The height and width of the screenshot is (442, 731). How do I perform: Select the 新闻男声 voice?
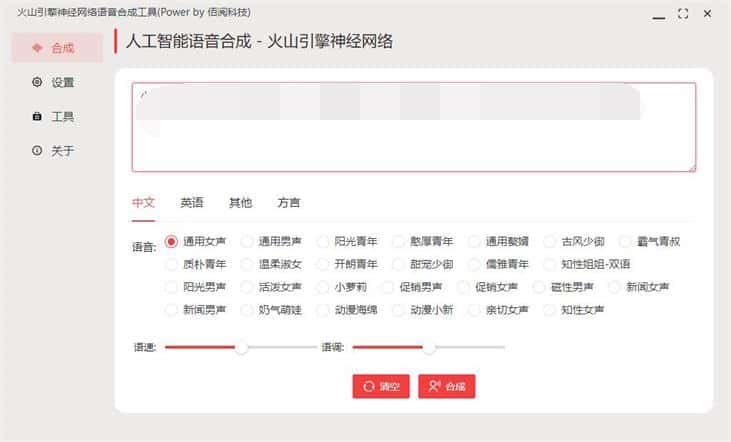196,310
